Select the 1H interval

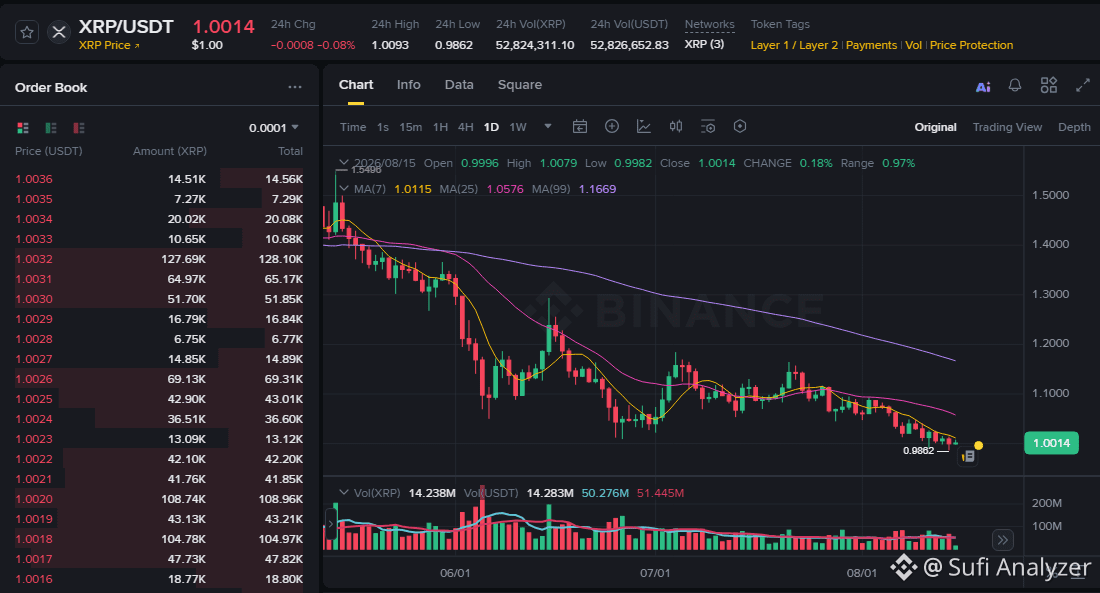click(440, 127)
